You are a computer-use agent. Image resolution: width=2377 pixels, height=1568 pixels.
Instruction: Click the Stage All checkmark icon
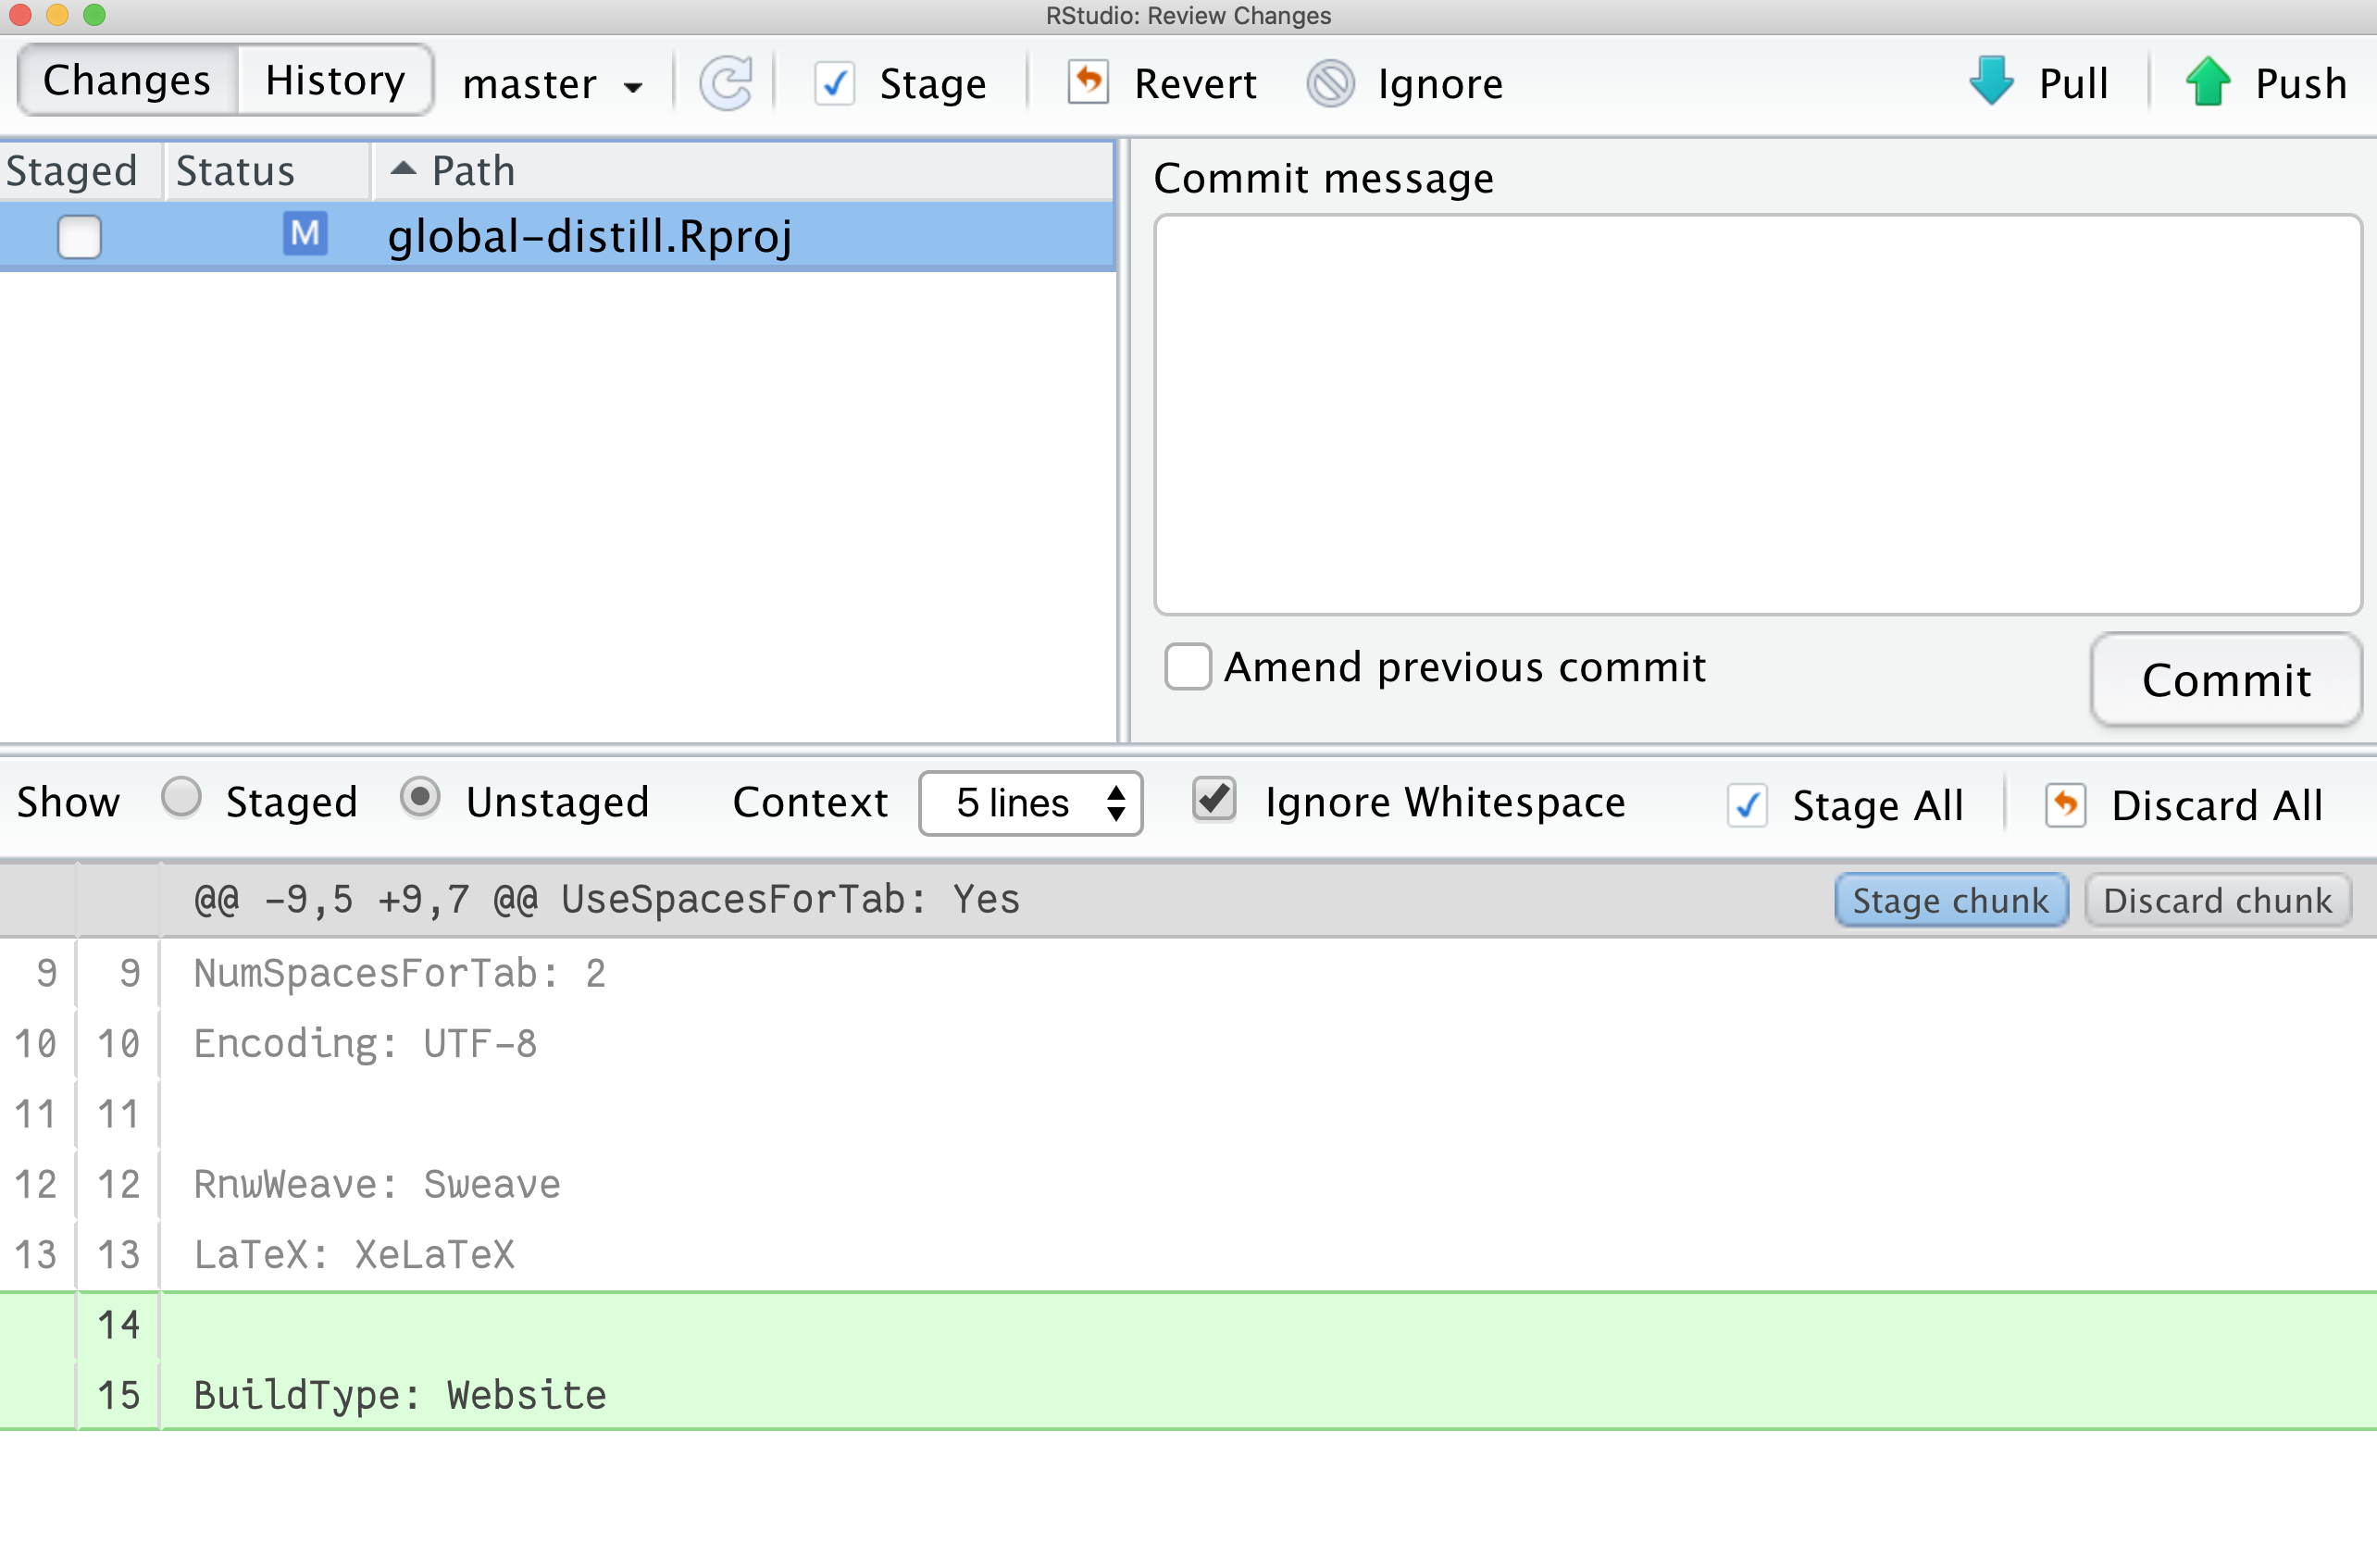coord(1747,805)
